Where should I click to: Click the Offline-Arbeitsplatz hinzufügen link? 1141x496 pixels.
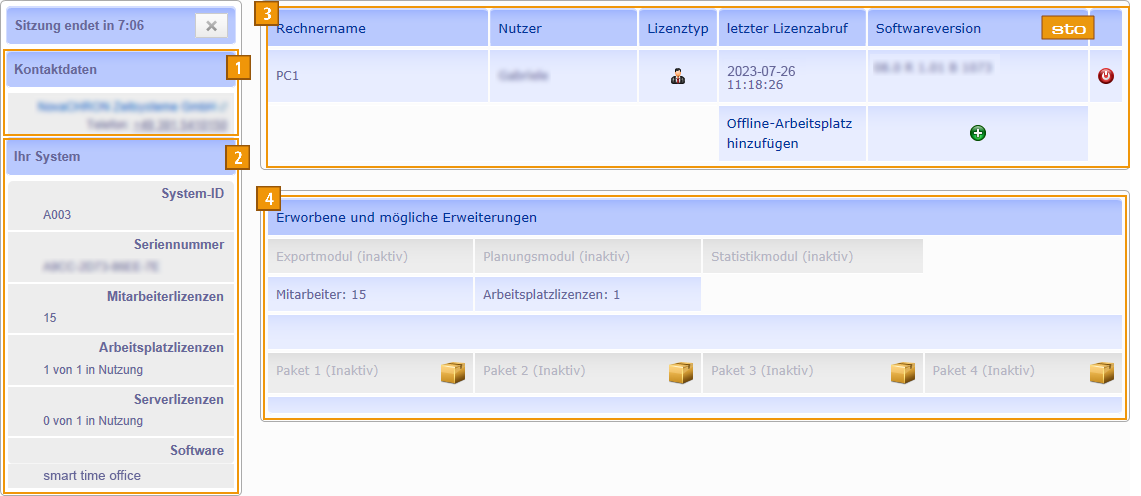pos(775,133)
